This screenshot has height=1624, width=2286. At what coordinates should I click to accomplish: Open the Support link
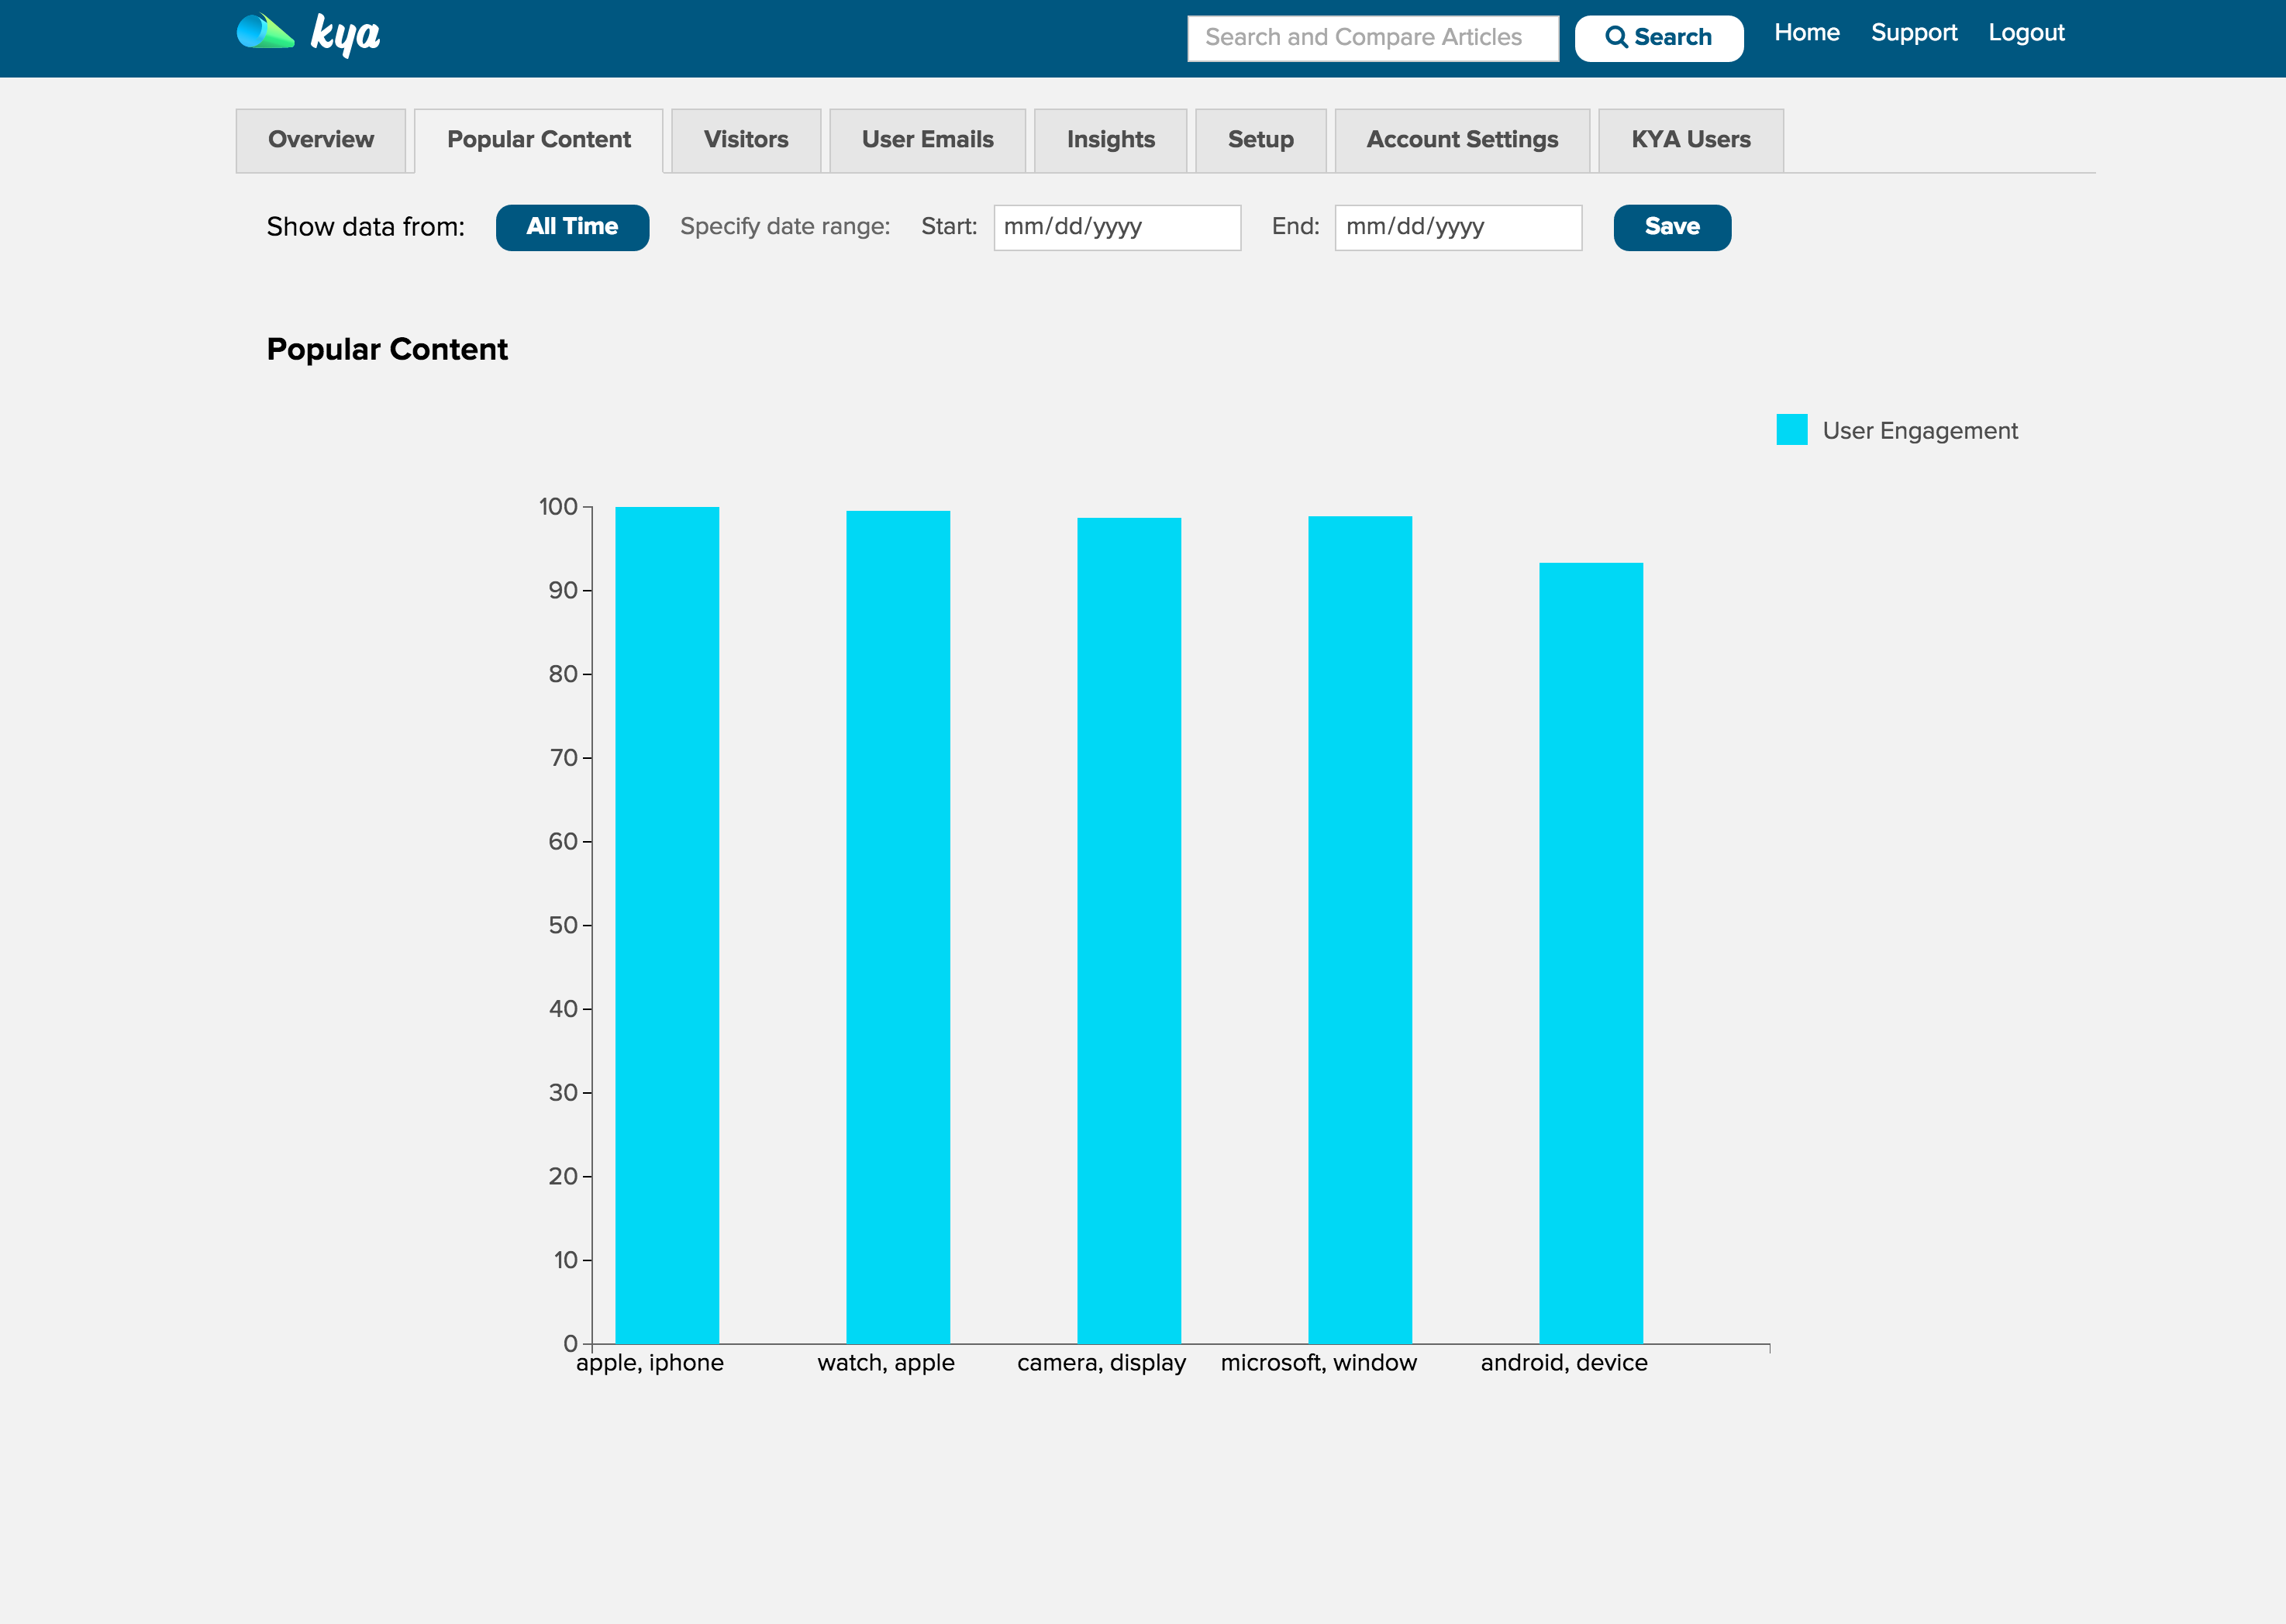tap(1913, 33)
